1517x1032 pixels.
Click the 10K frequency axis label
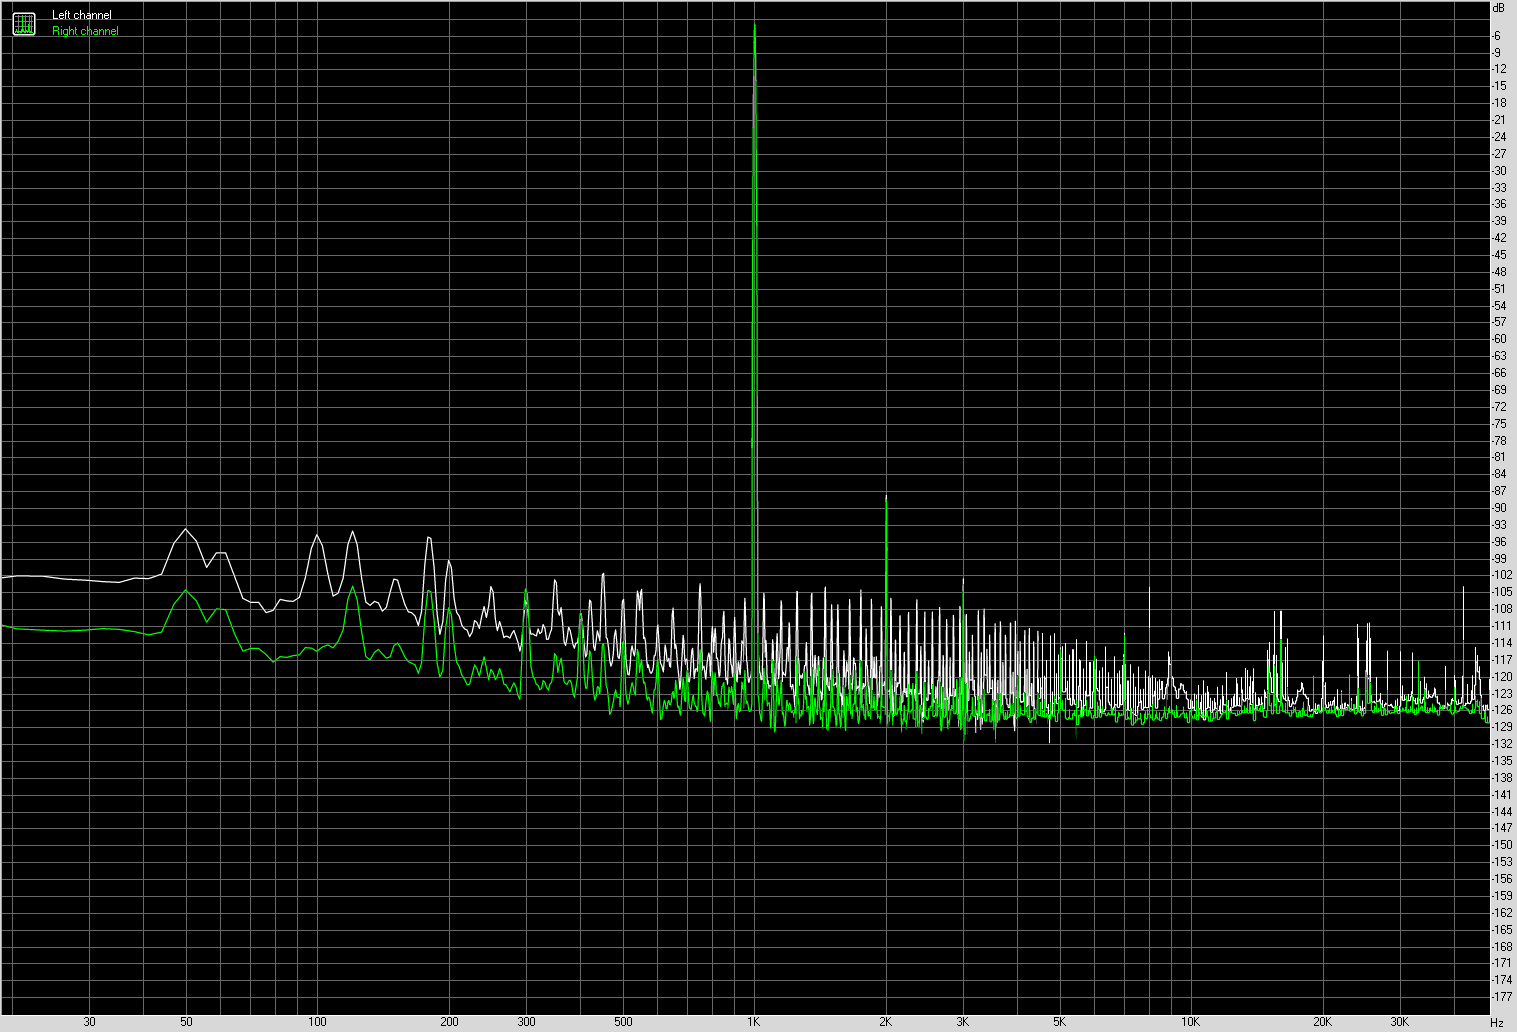(x=1191, y=1022)
